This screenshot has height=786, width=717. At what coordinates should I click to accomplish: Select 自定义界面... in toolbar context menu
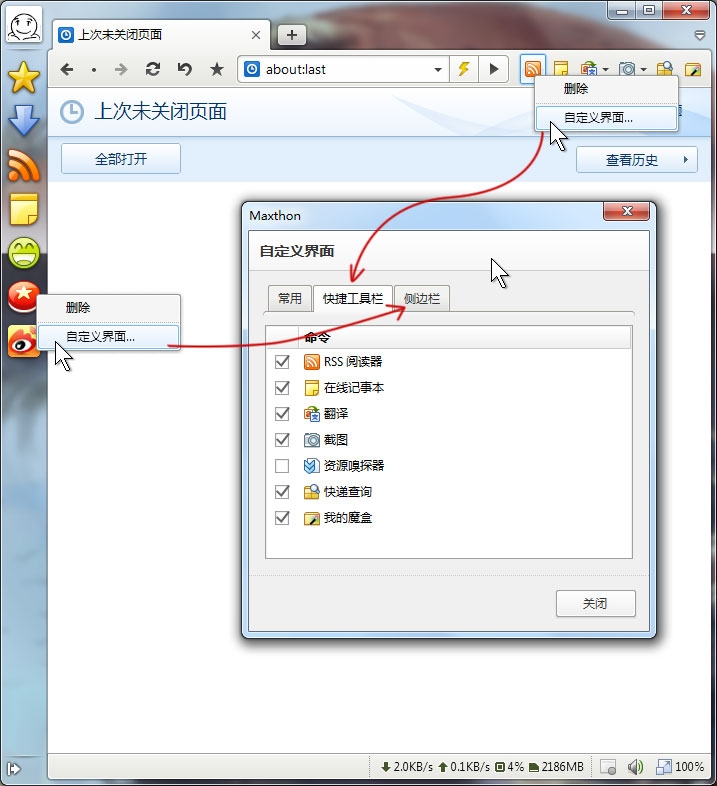[606, 118]
